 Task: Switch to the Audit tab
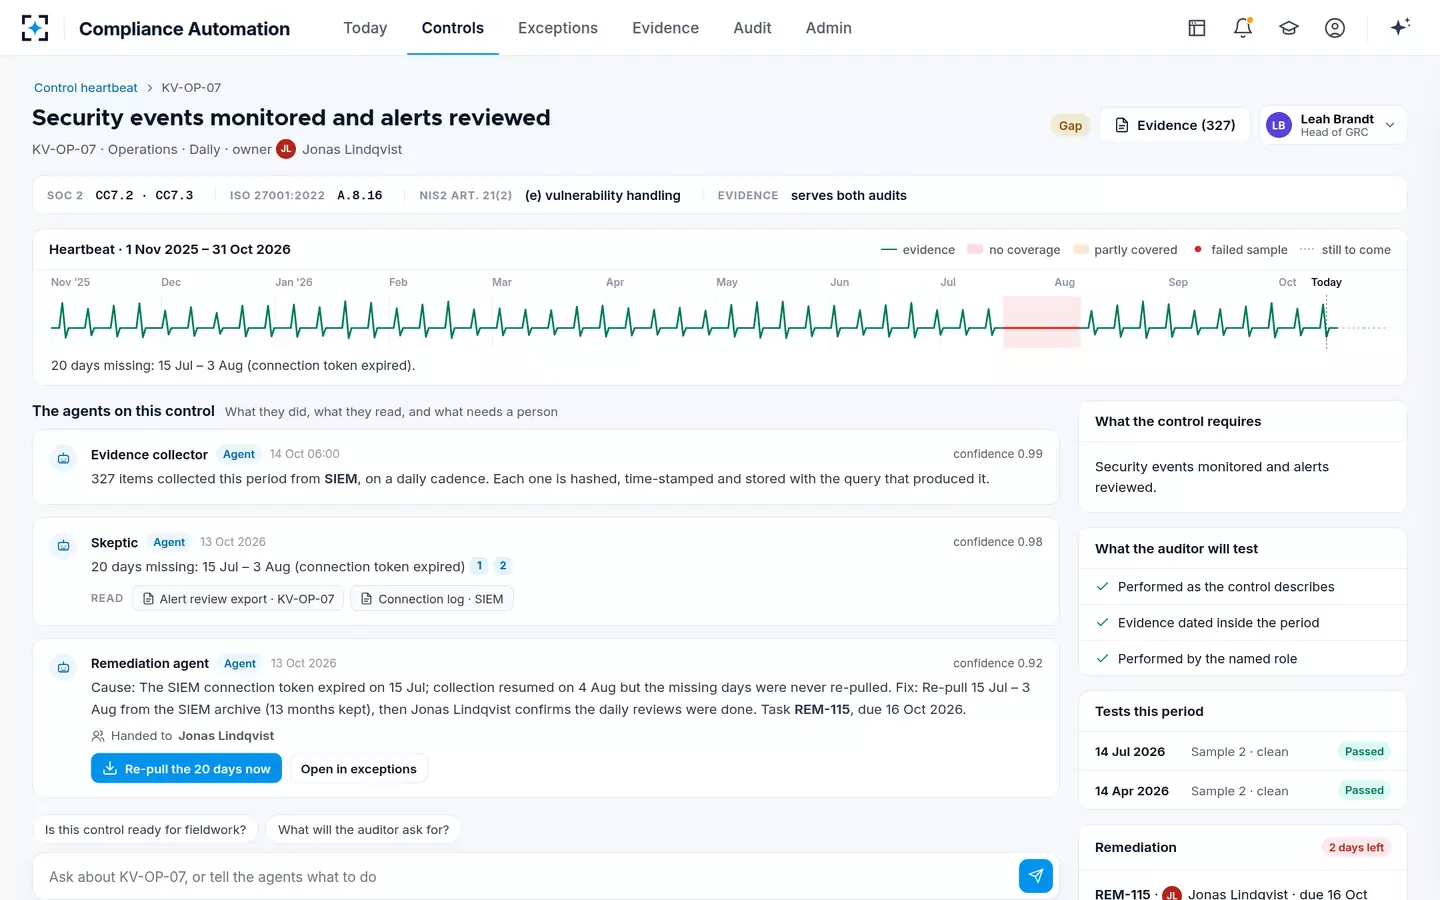(x=752, y=28)
